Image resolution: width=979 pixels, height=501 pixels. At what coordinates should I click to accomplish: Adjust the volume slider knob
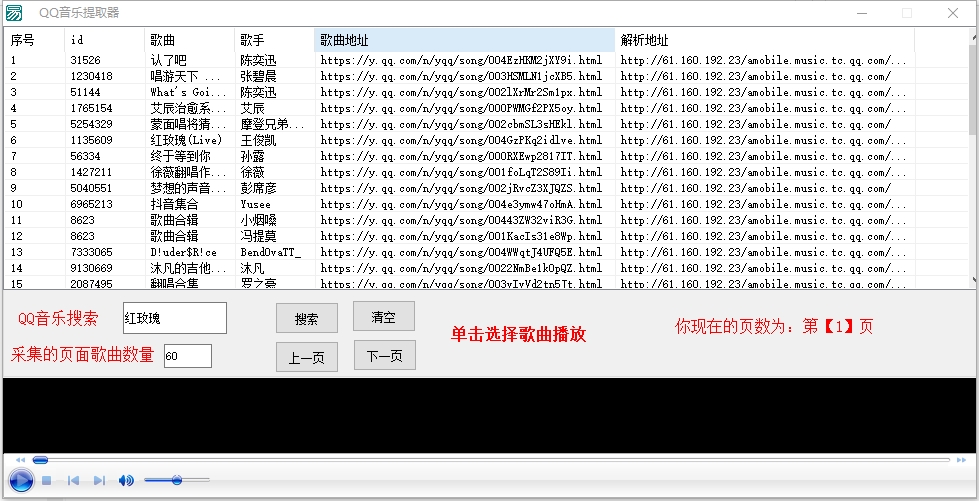pos(177,481)
